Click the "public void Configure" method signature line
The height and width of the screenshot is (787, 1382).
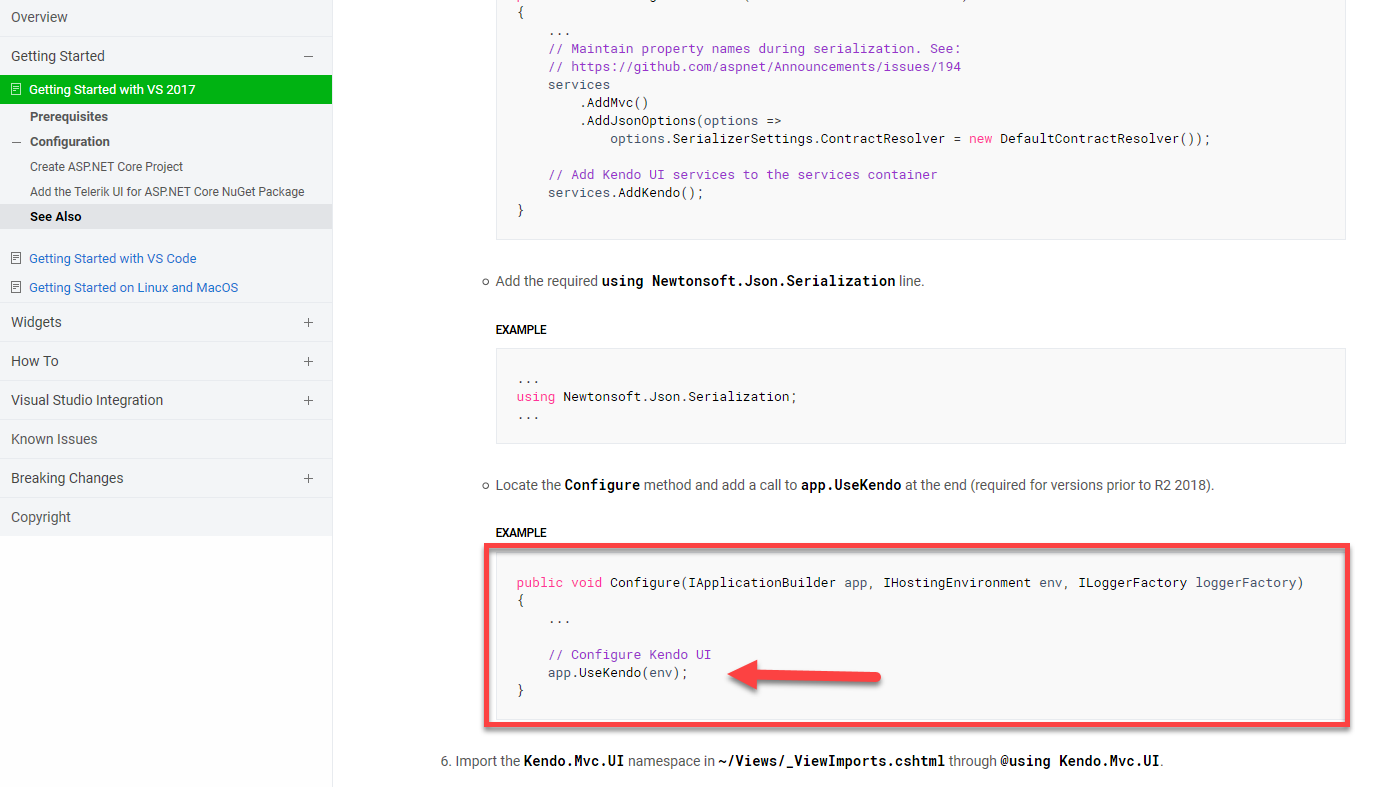pyautogui.click(x=910, y=583)
